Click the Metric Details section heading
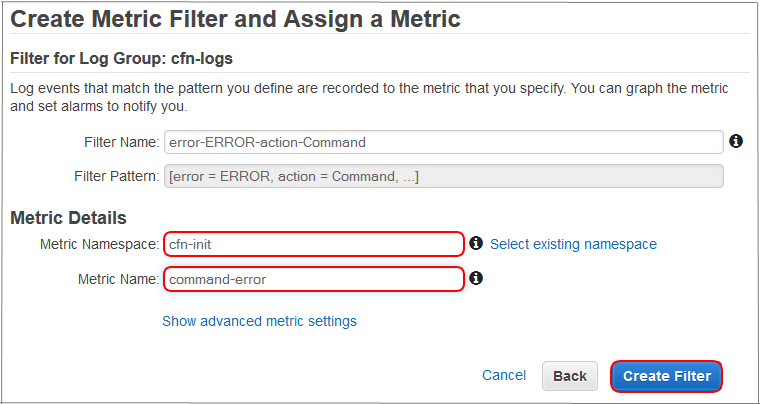Viewport: 760px width, 404px height. 68,218
